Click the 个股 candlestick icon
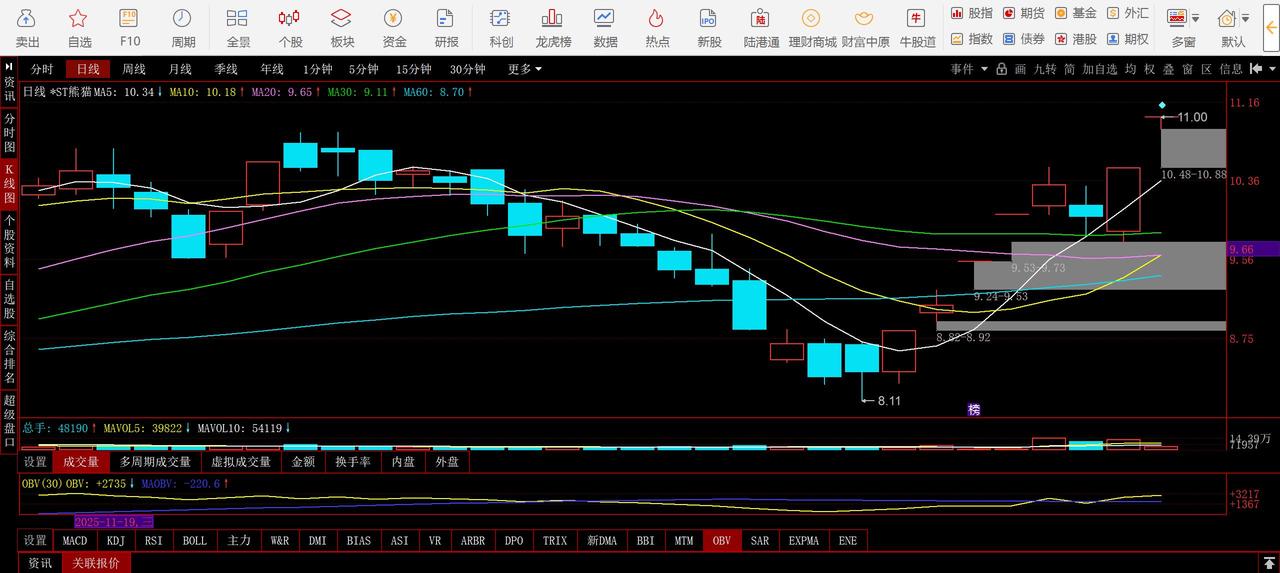The width and height of the screenshot is (1280, 573). click(x=290, y=27)
